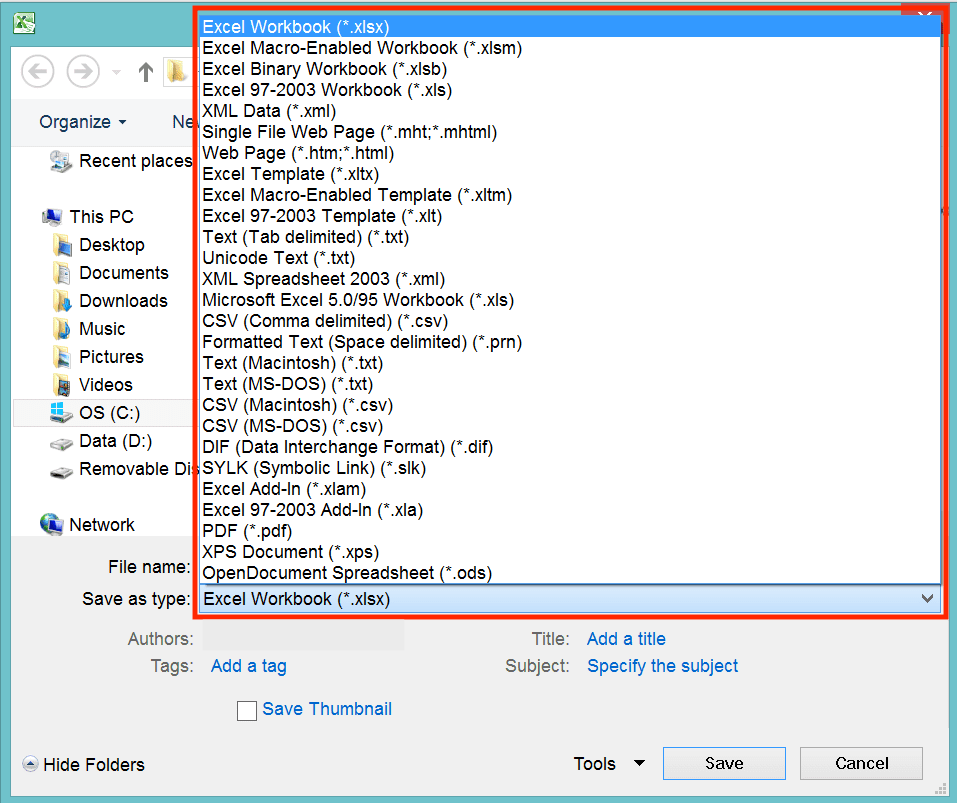
Task: Click the Data (D:) drive icon
Action: (61, 444)
